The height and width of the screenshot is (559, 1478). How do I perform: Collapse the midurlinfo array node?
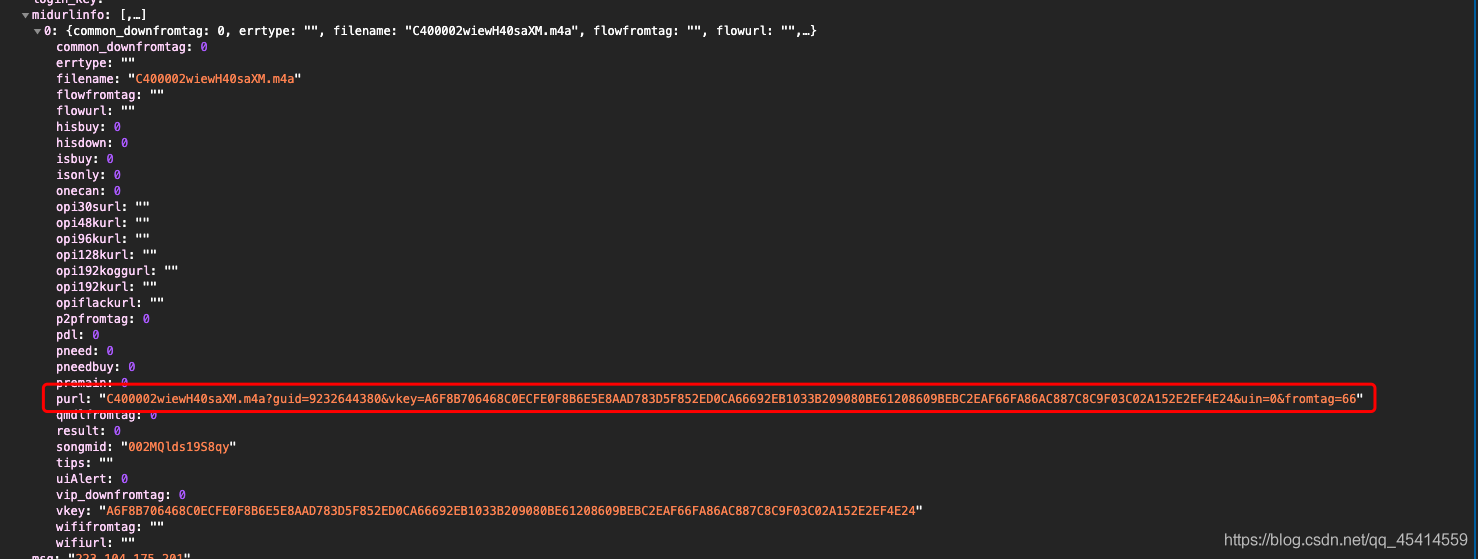pyautogui.click(x=26, y=15)
